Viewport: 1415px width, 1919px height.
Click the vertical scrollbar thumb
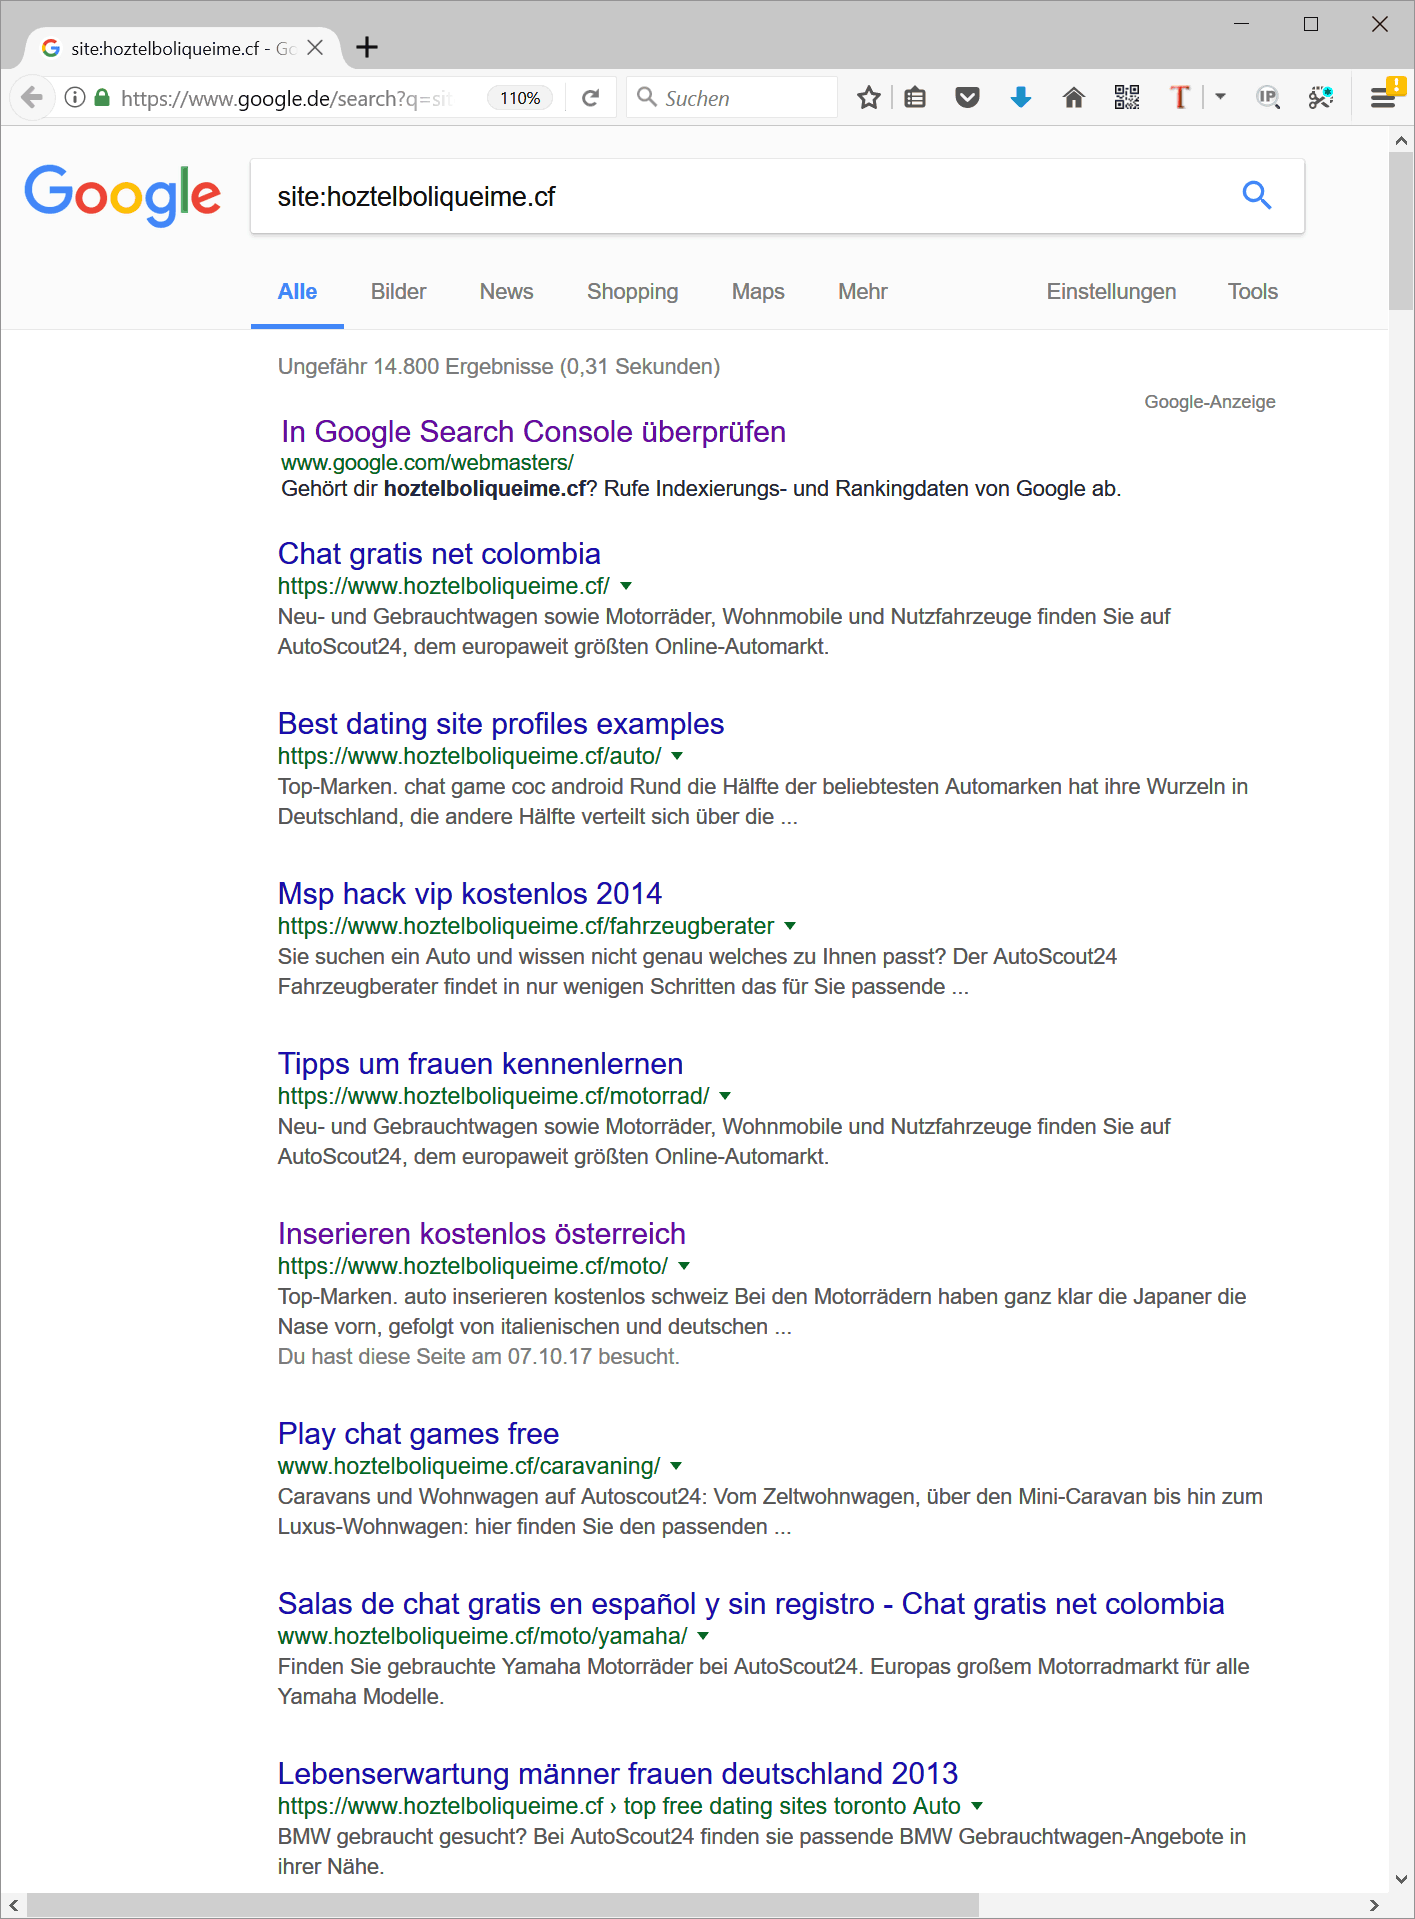[x=1401, y=232]
